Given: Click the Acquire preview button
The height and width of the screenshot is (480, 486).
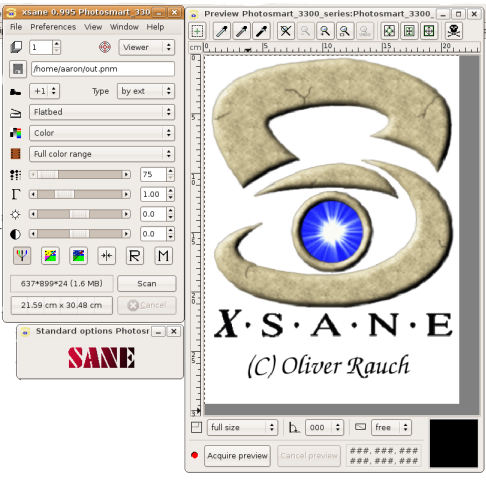Looking at the screenshot, I should coord(237,456).
